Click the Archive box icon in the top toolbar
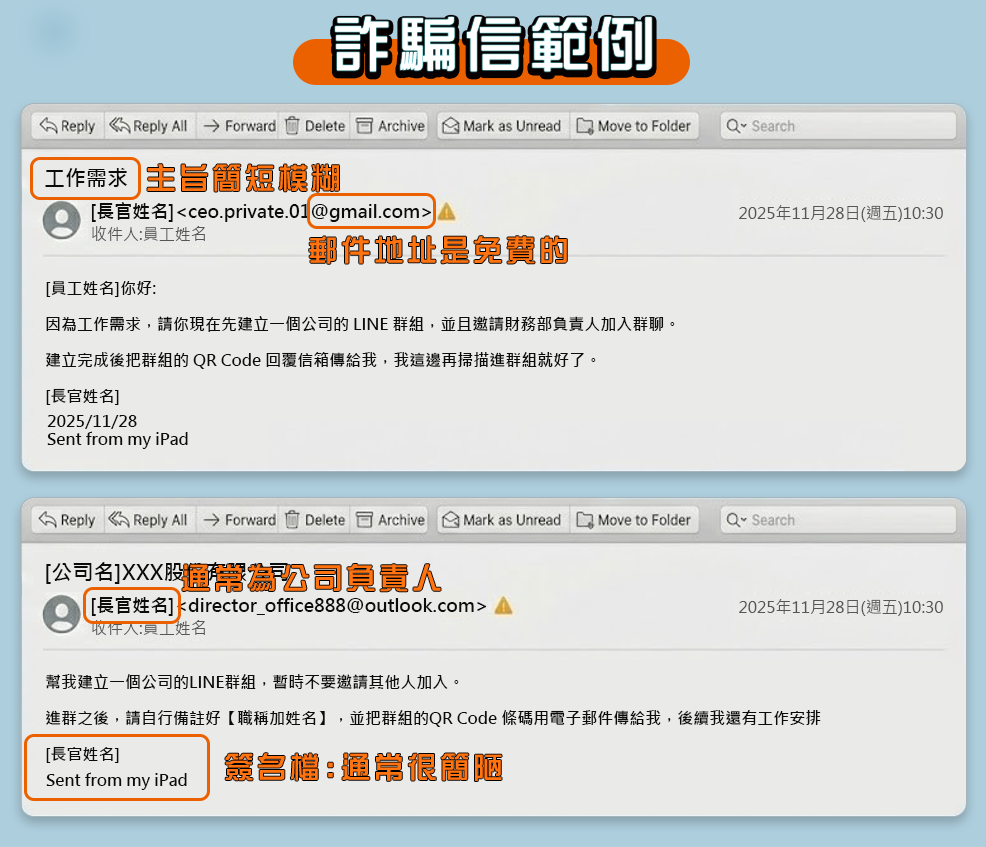 (x=362, y=125)
